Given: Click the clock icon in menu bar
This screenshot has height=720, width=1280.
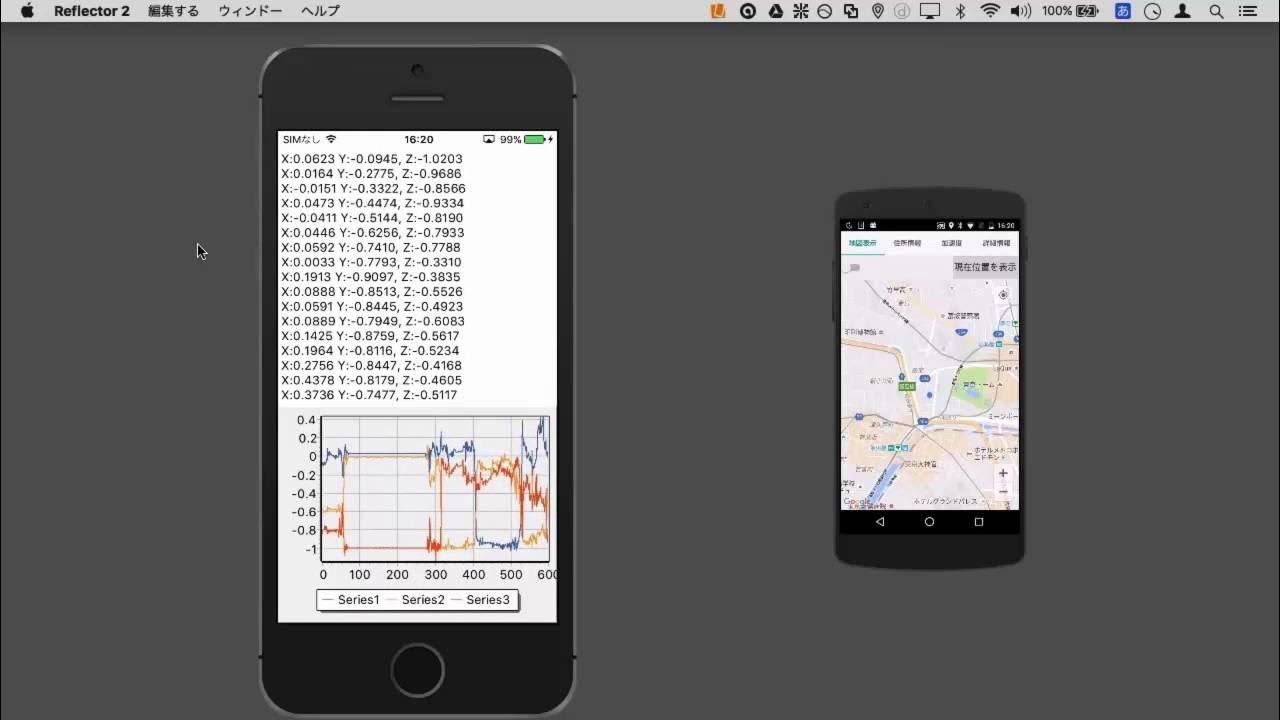Looking at the screenshot, I should pyautogui.click(x=1153, y=11).
